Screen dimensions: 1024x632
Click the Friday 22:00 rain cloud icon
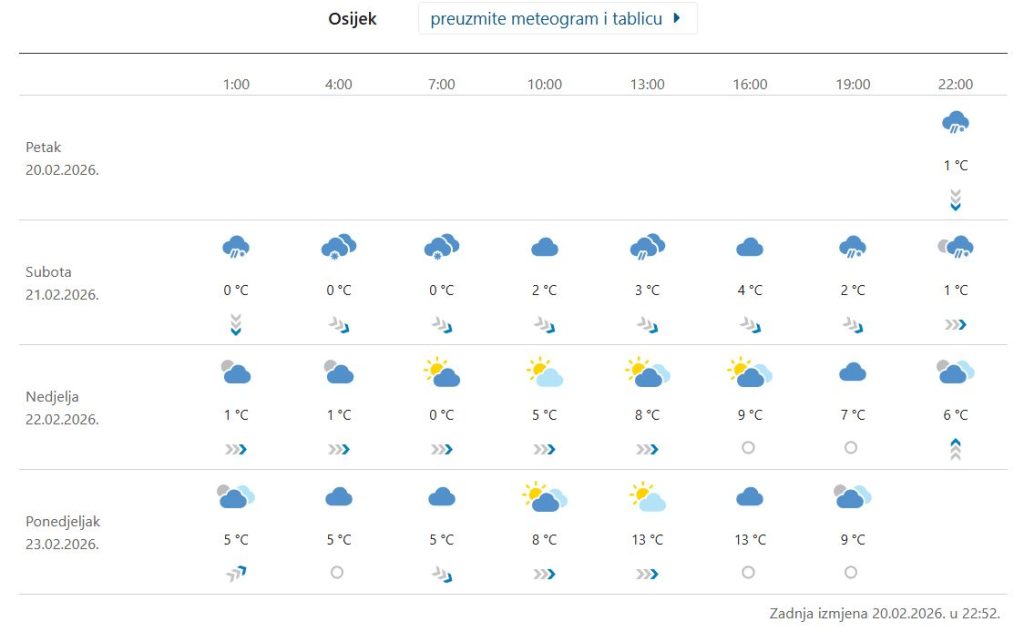[955, 123]
